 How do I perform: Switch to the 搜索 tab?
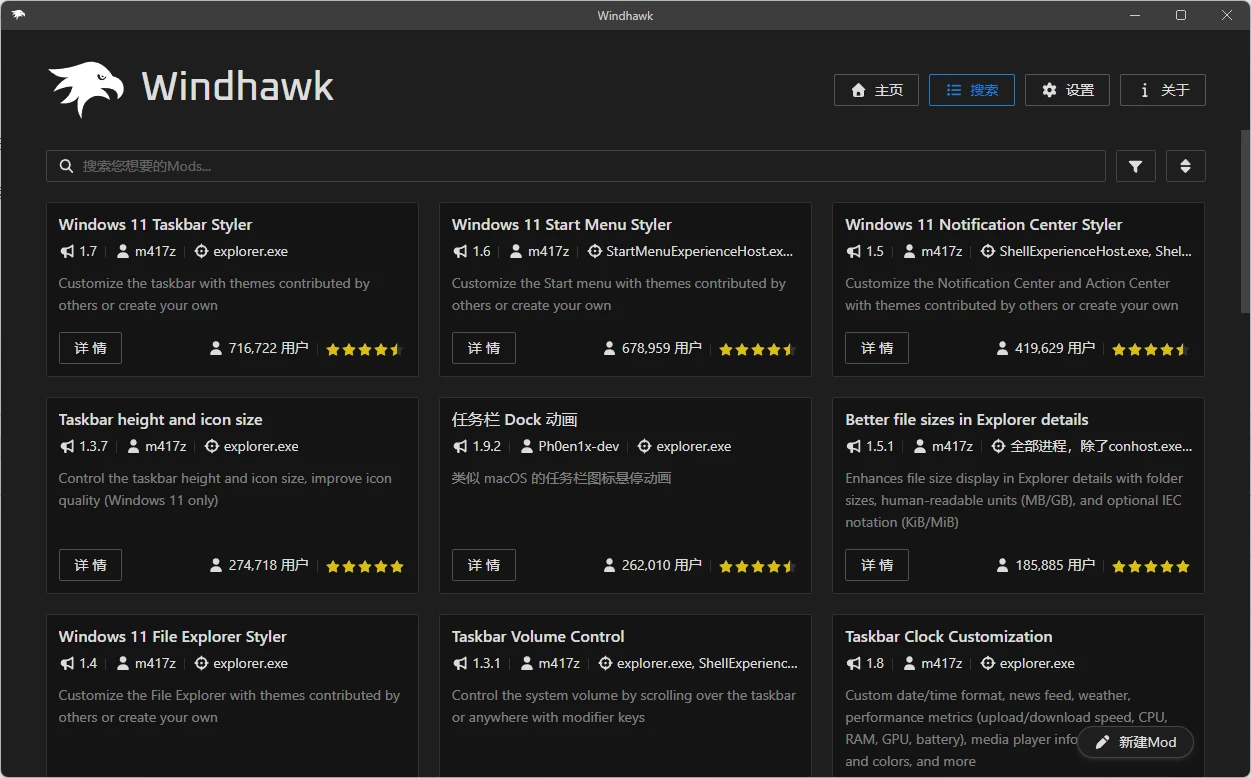[x=971, y=90]
